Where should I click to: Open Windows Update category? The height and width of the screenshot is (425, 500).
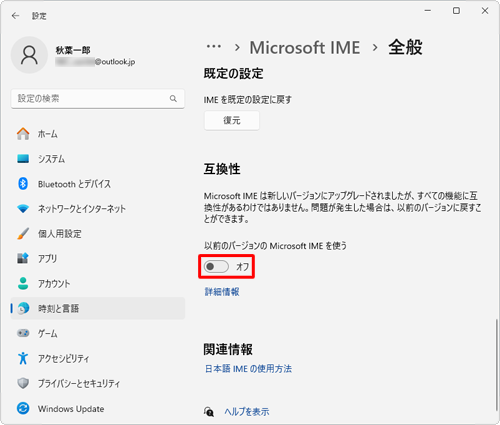[98, 408]
